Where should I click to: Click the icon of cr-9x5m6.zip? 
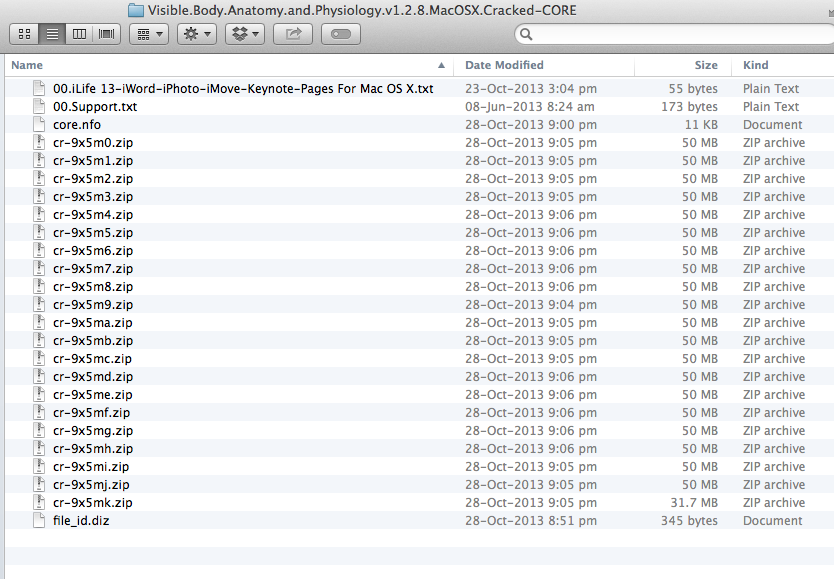tap(39, 250)
